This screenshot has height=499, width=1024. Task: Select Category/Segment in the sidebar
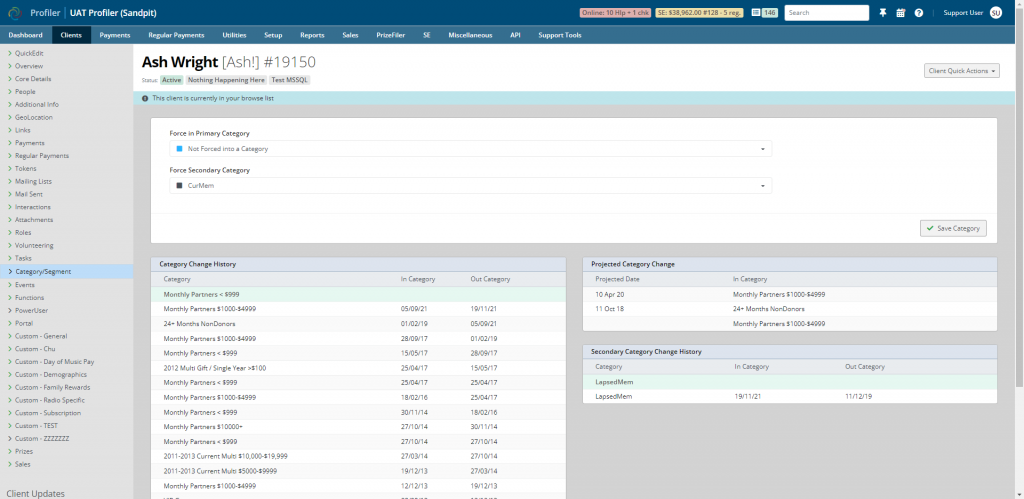(x=66, y=272)
